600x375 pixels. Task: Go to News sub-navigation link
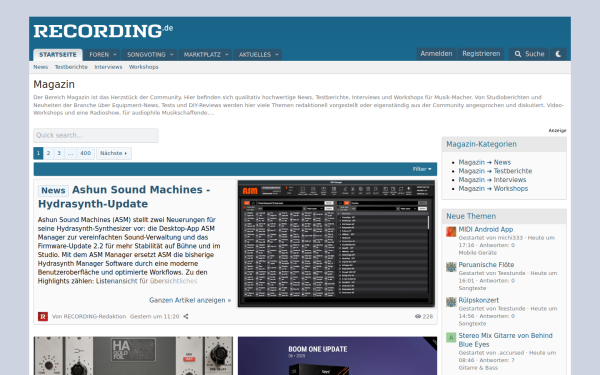[41, 67]
